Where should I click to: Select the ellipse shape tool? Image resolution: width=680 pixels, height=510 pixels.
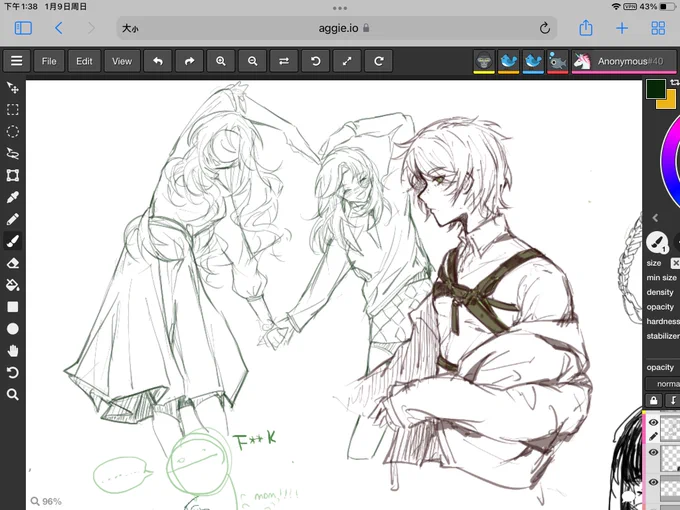pyautogui.click(x=13, y=329)
